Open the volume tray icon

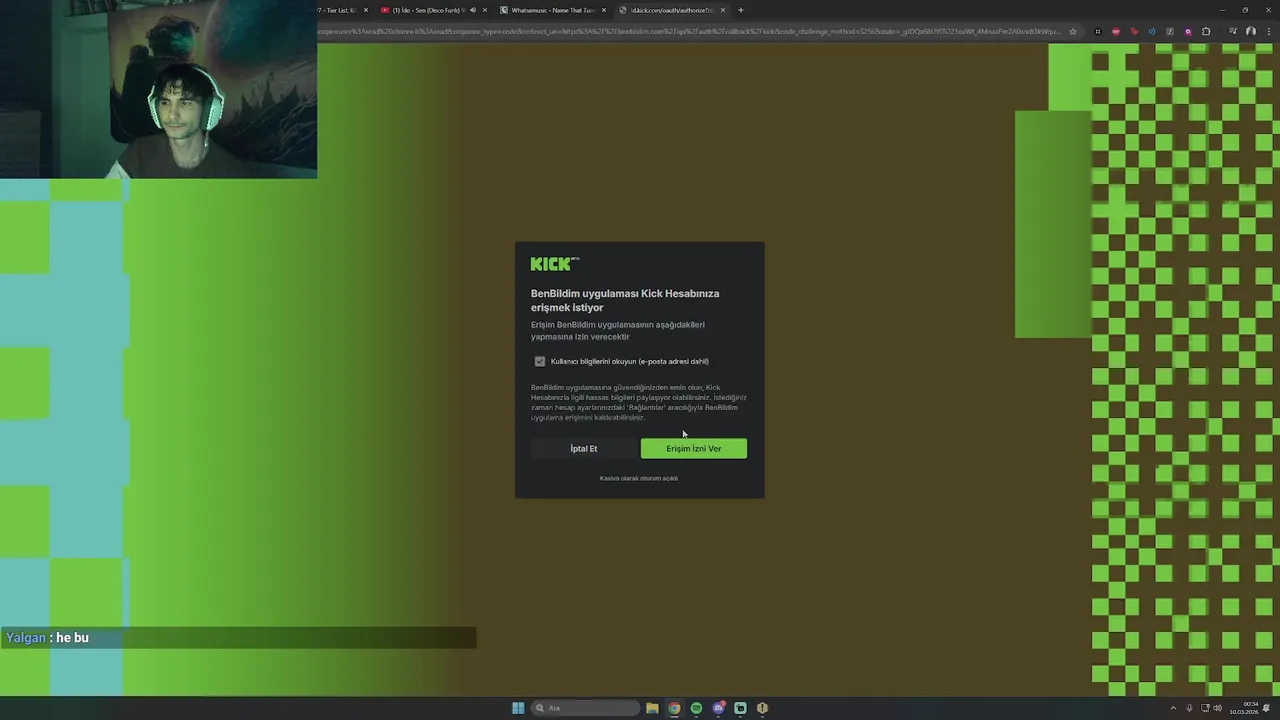point(1217,708)
